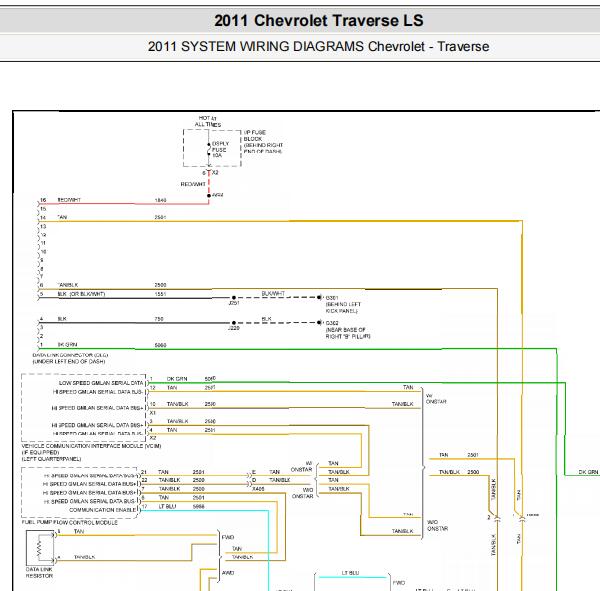Click the "LT BLU" label at pin 17
The width and height of the screenshot is (600, 591).
coord(167,506)
